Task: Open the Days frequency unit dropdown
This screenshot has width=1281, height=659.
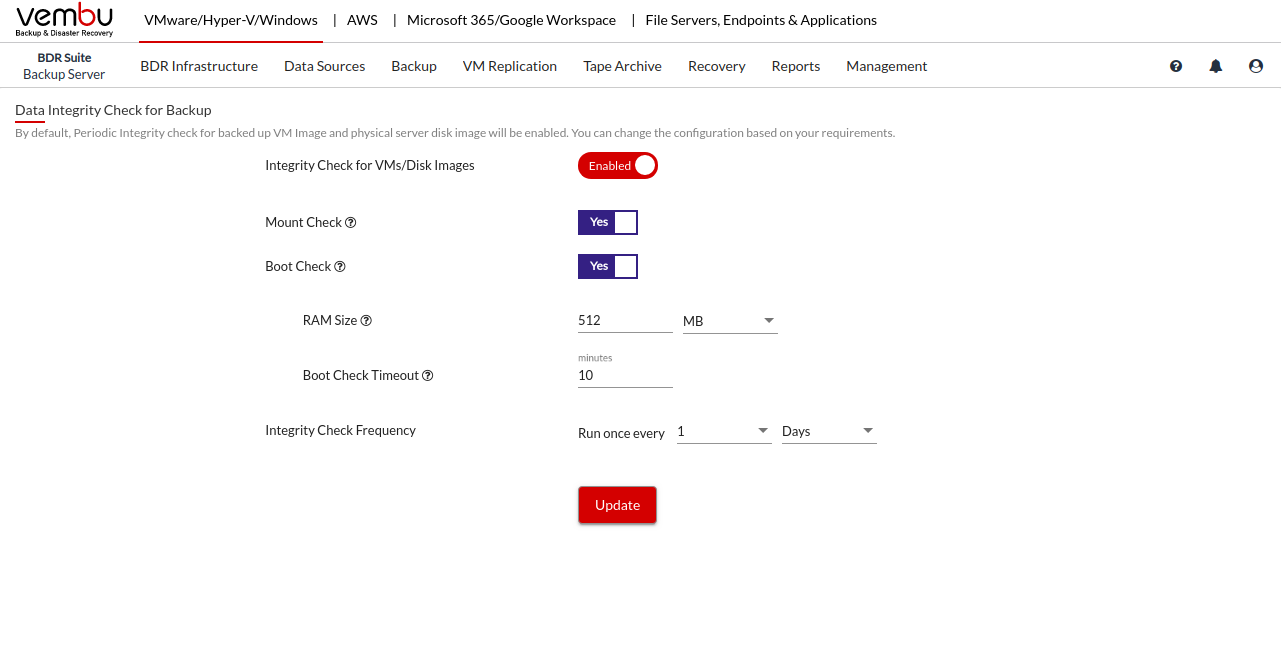Action: click(829, 431)
